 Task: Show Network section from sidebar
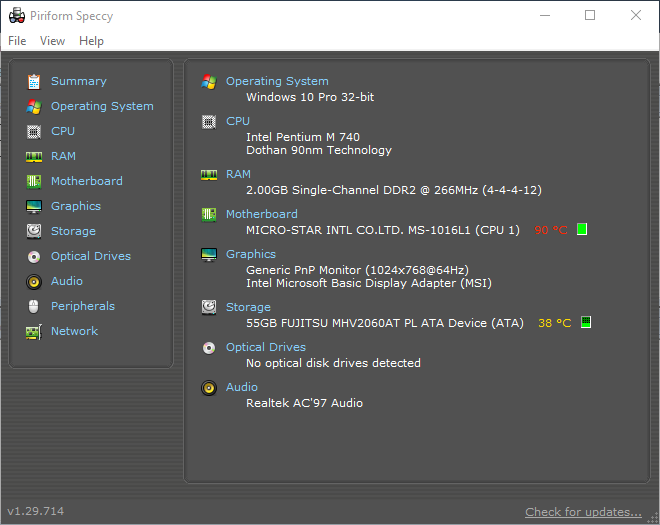[75, 331]
